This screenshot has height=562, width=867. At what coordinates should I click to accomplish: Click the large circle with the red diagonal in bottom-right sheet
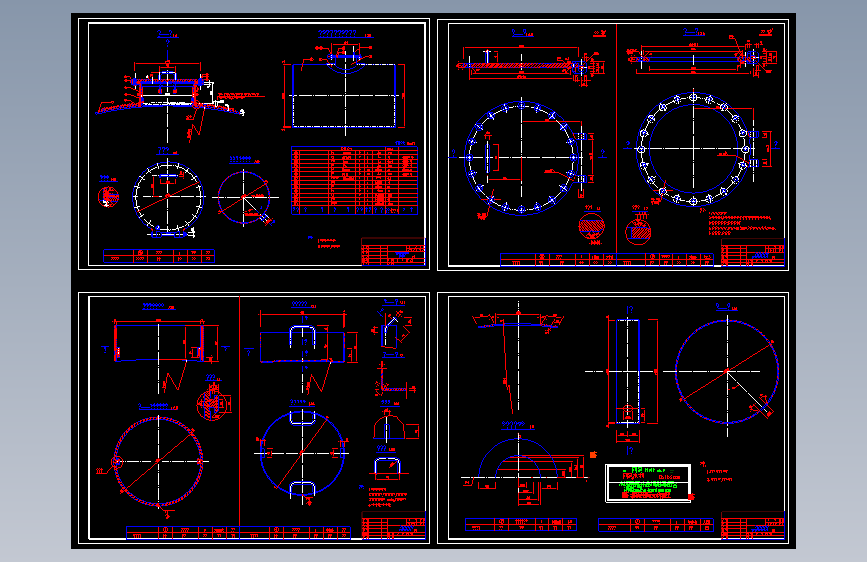point(727,371)
